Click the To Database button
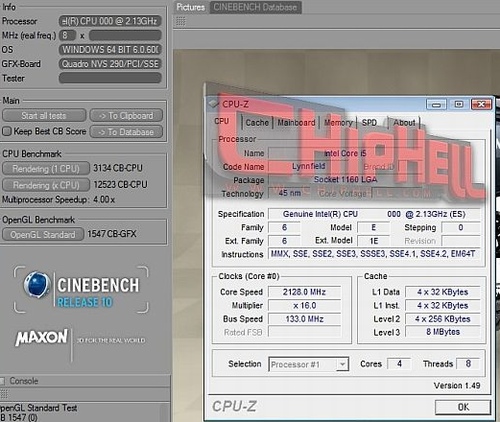Viewport: 500px width, 422px height. click(126, 132)
